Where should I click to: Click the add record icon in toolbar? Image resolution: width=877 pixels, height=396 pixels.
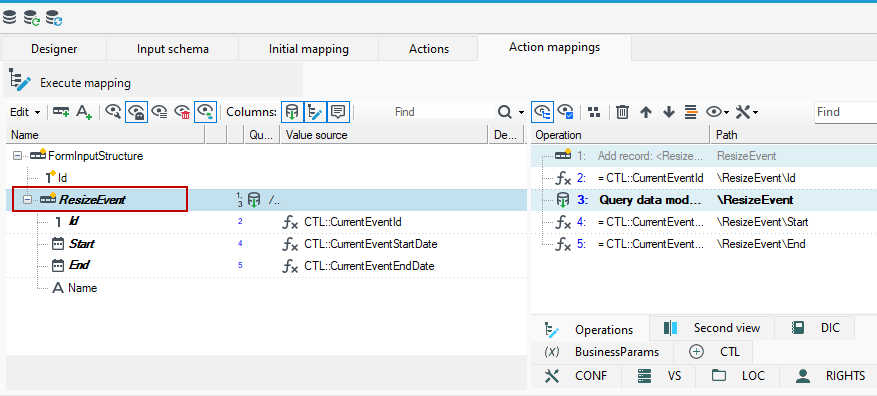click(61, 112)
